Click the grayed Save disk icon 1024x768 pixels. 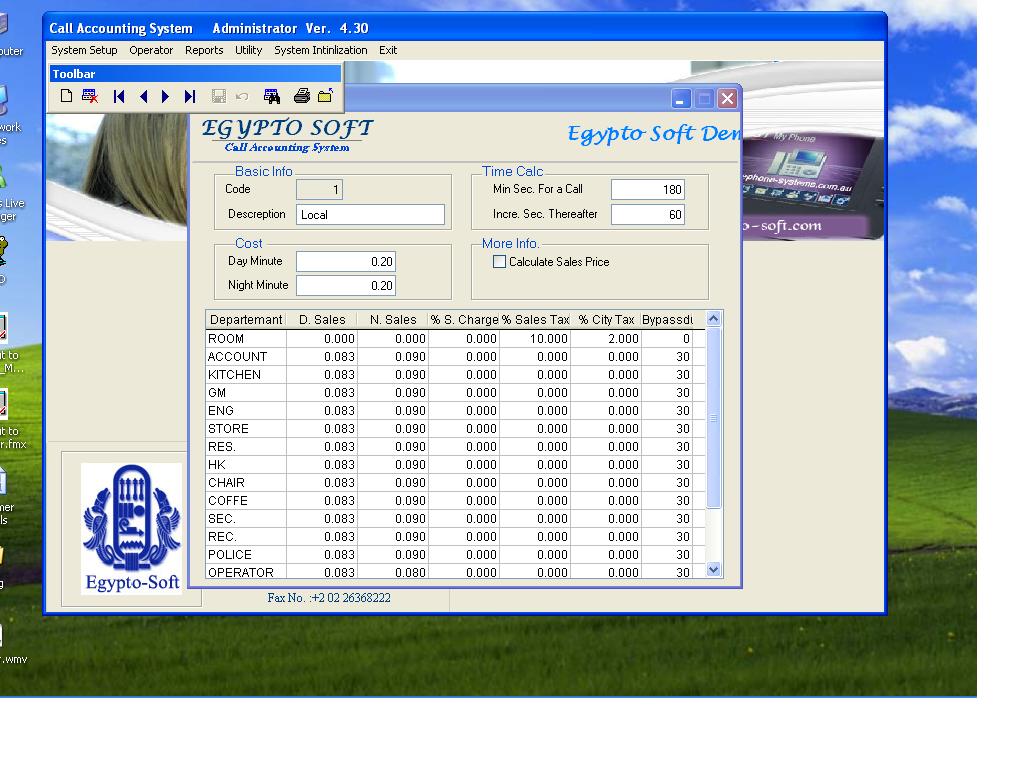pyautogui.click(x=219, y=97)
